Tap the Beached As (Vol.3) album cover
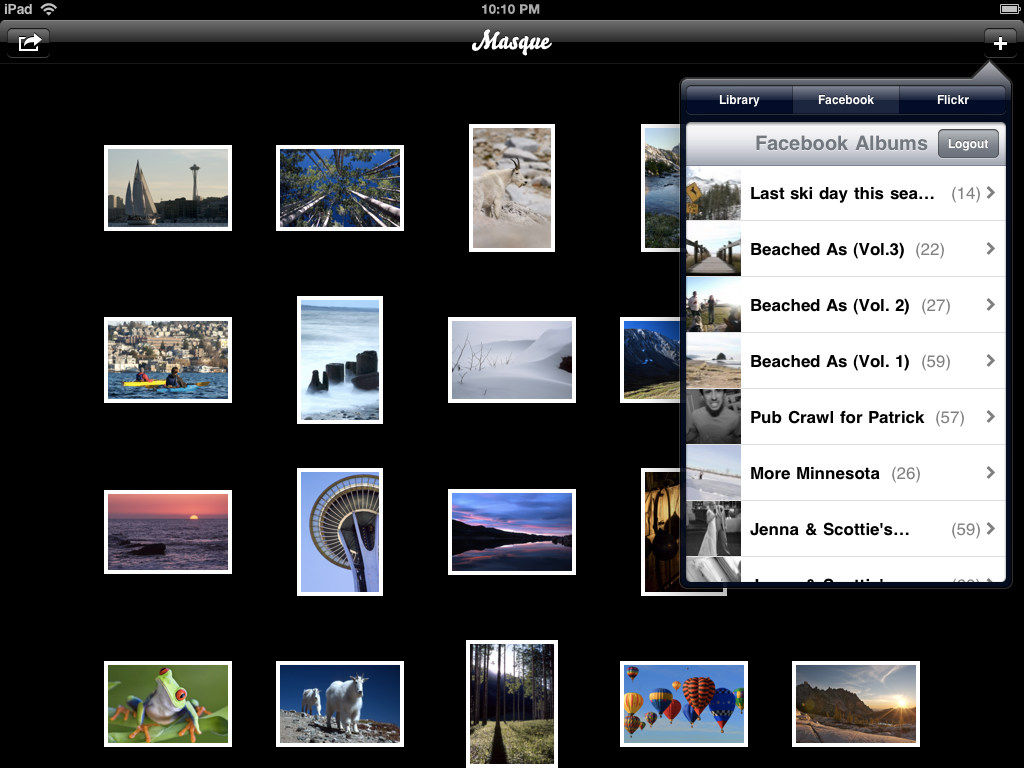1024x768 pixels. 713,249
